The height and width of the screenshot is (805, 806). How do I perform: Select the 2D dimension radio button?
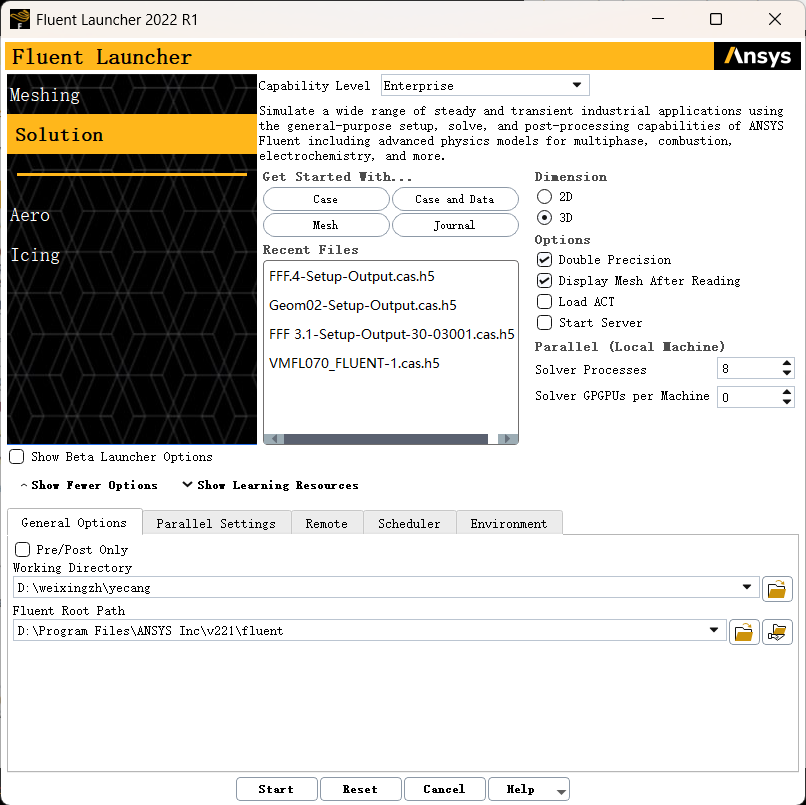coord(544,196)
